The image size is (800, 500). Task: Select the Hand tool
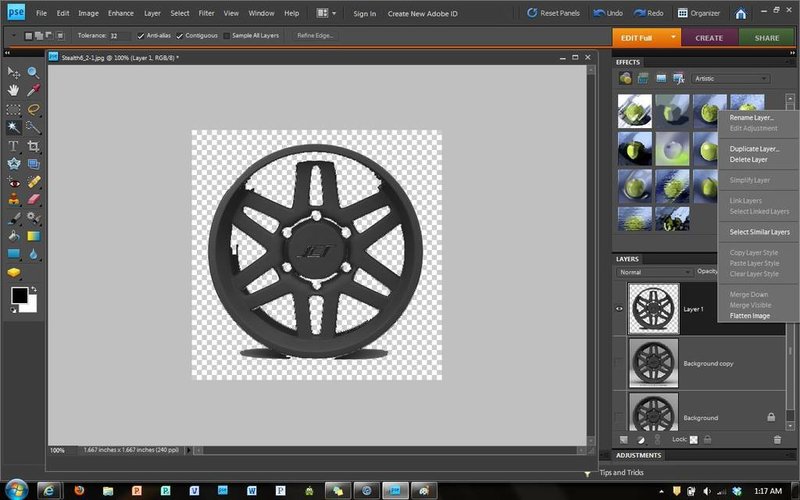click(x=14, y=91)
